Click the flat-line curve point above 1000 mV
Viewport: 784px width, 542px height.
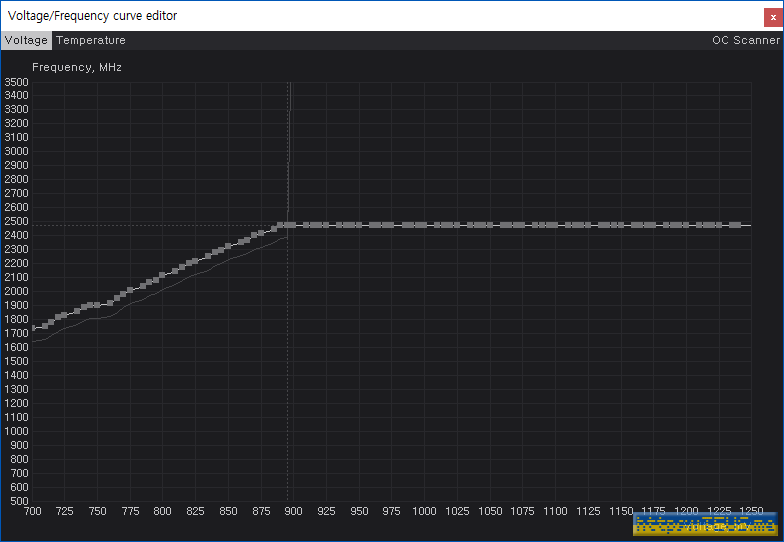[x=424, y=225]
